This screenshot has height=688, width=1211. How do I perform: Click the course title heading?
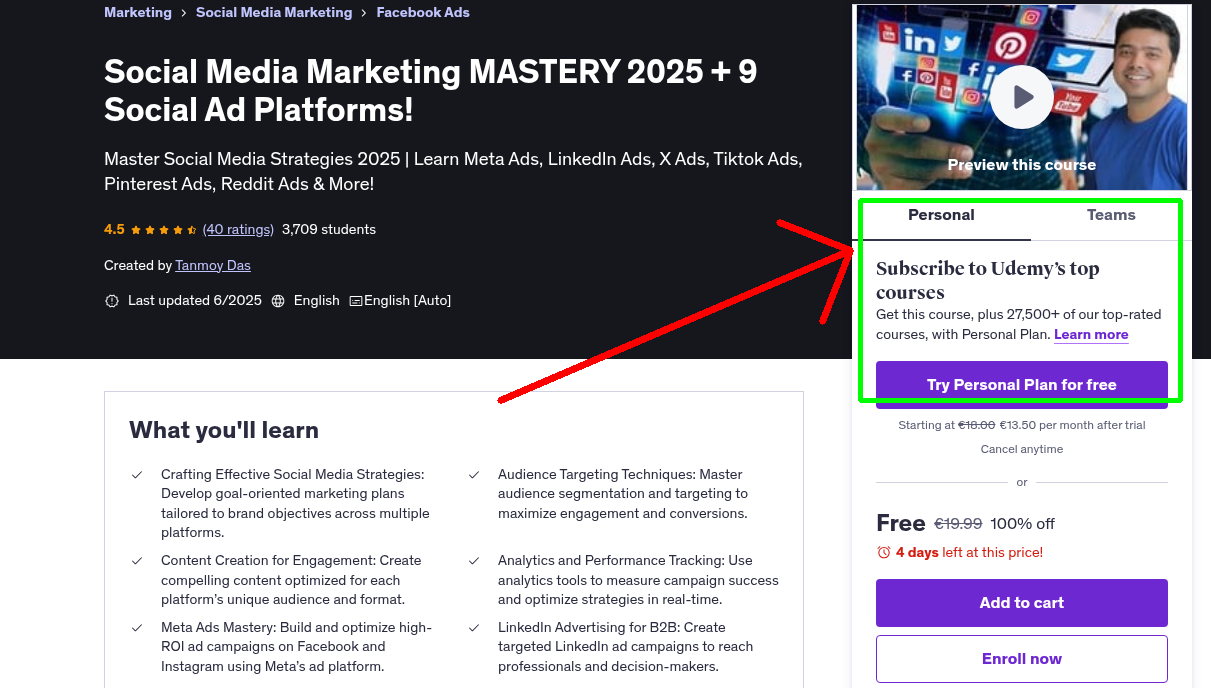coord(431,90)
